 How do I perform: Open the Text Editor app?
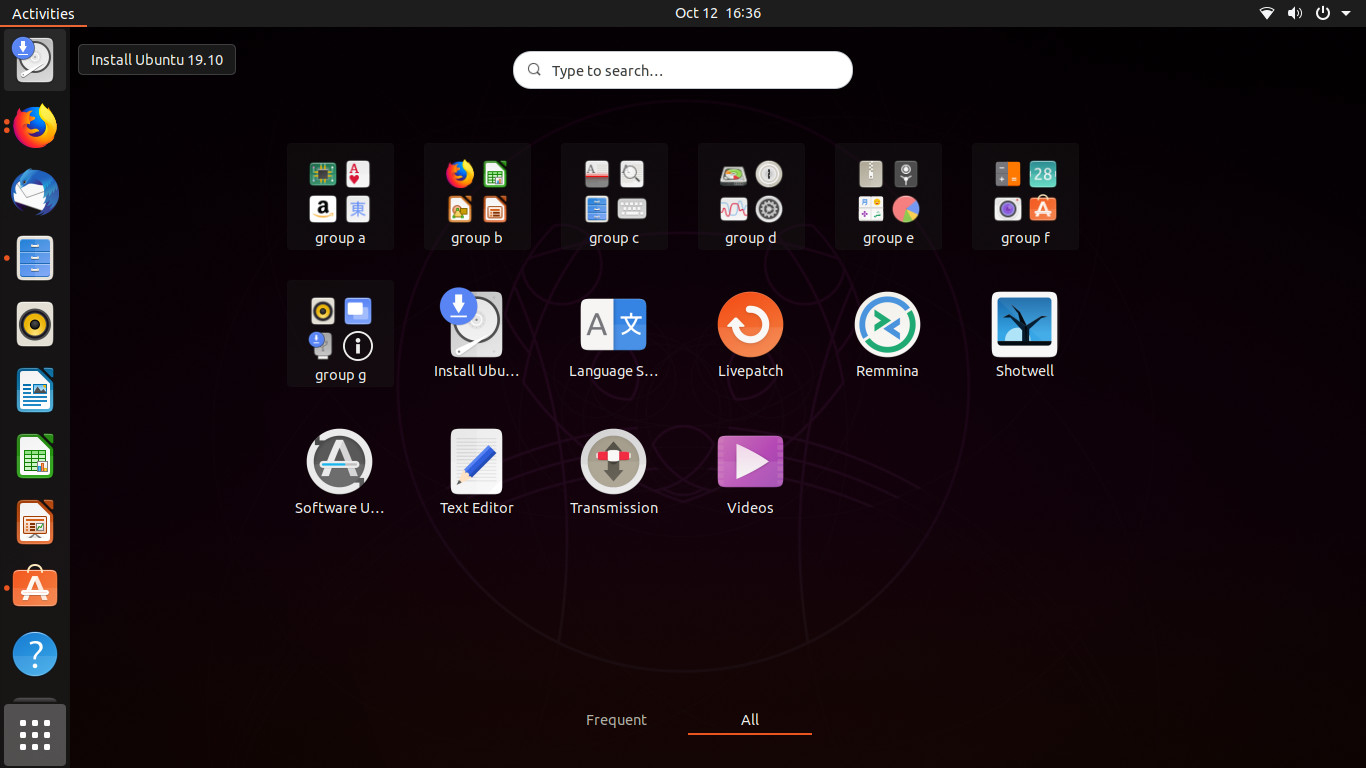[x=477, y=471]
